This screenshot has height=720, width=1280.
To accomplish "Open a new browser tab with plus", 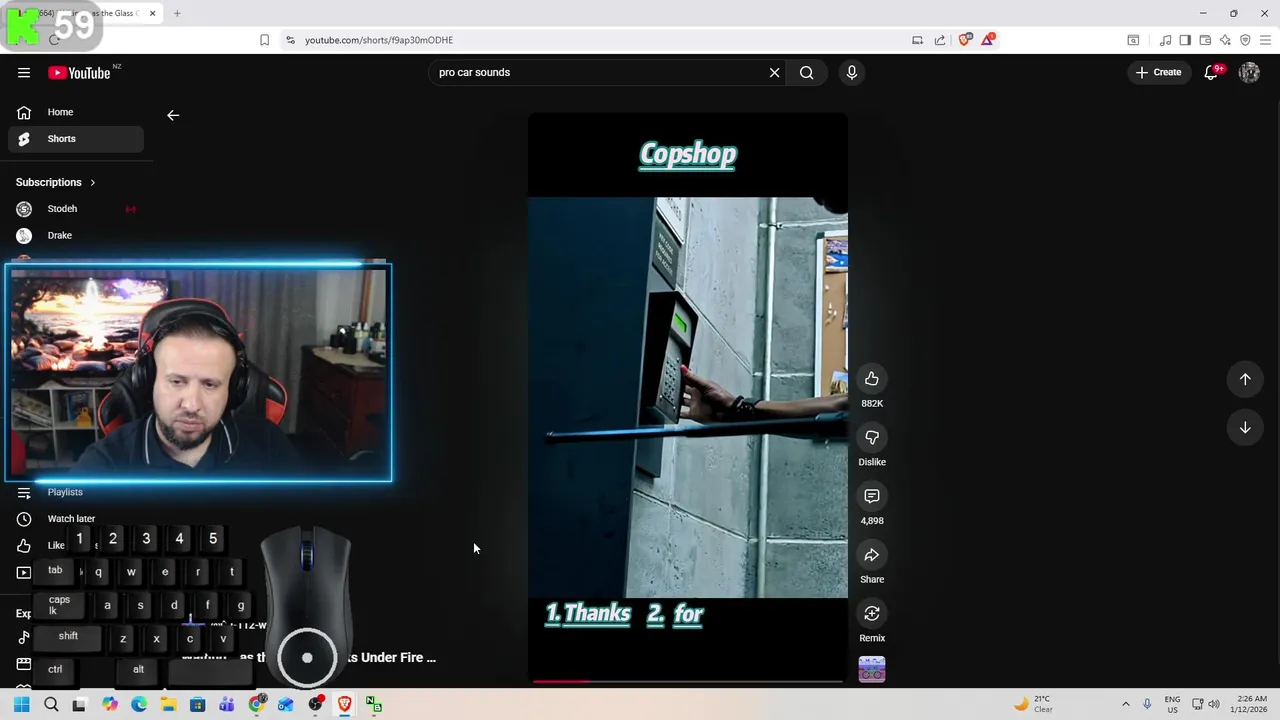I will pos(177,13).
